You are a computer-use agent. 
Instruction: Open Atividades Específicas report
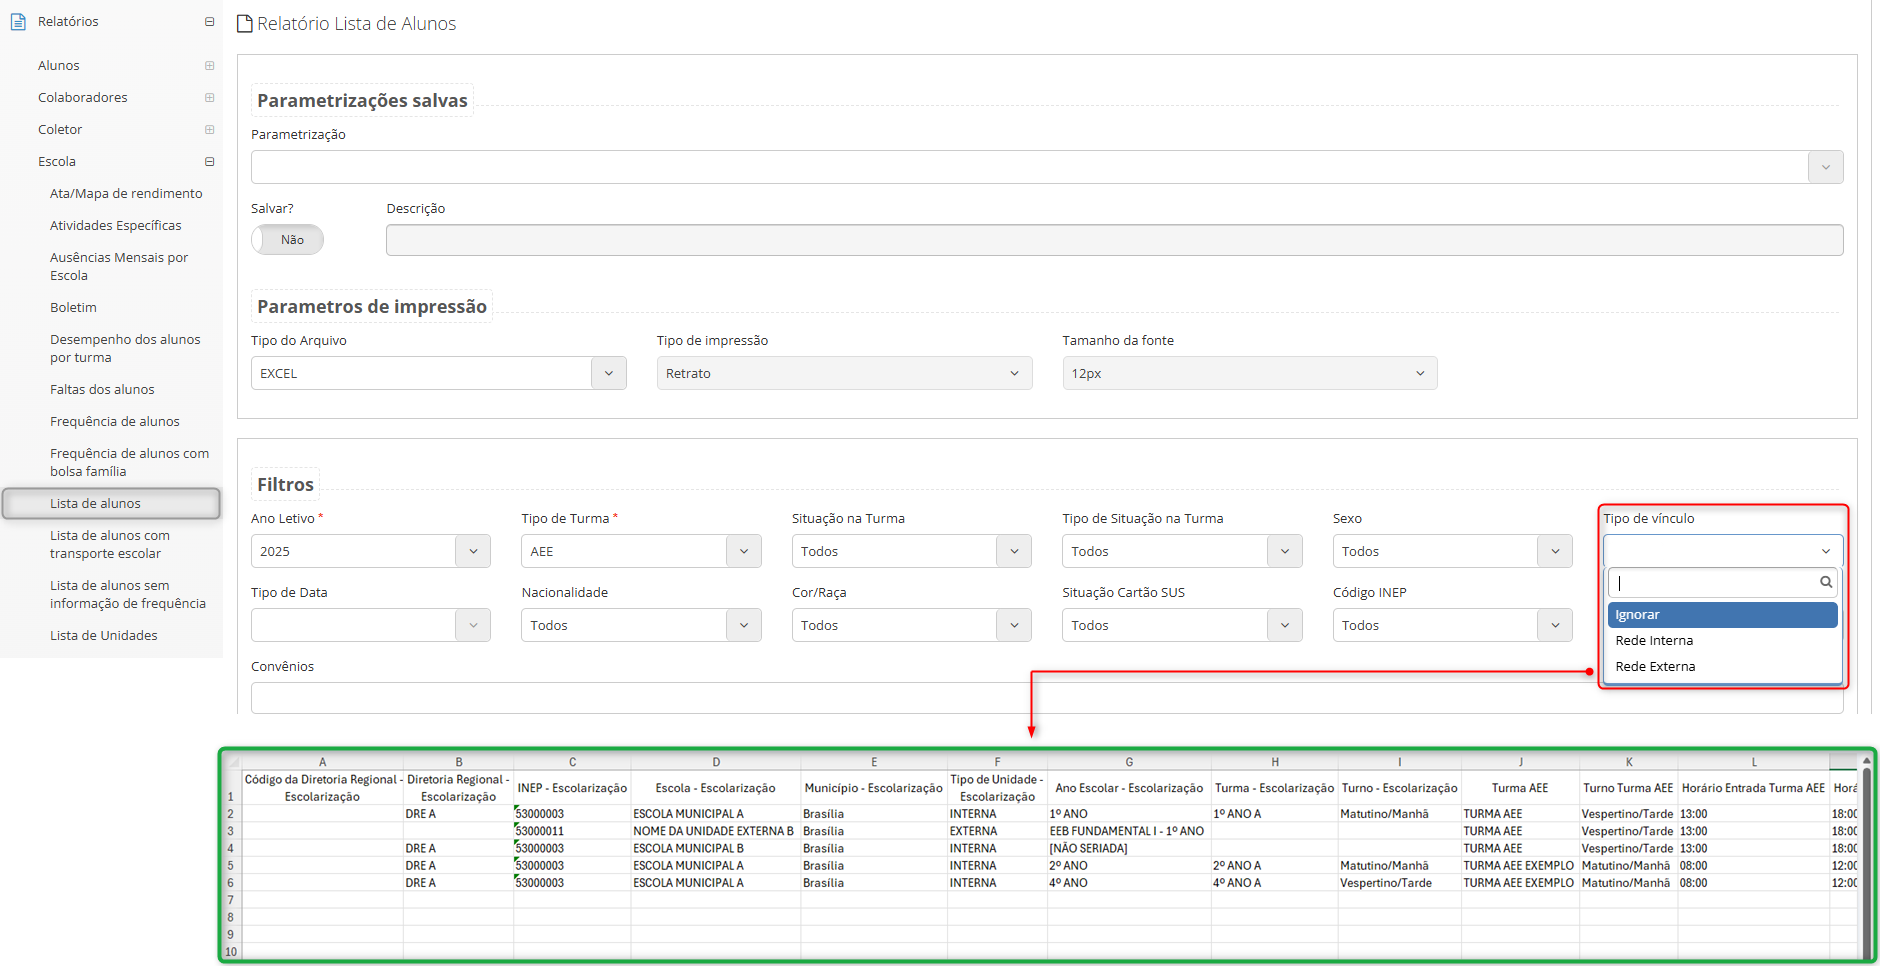coord(116,226)
